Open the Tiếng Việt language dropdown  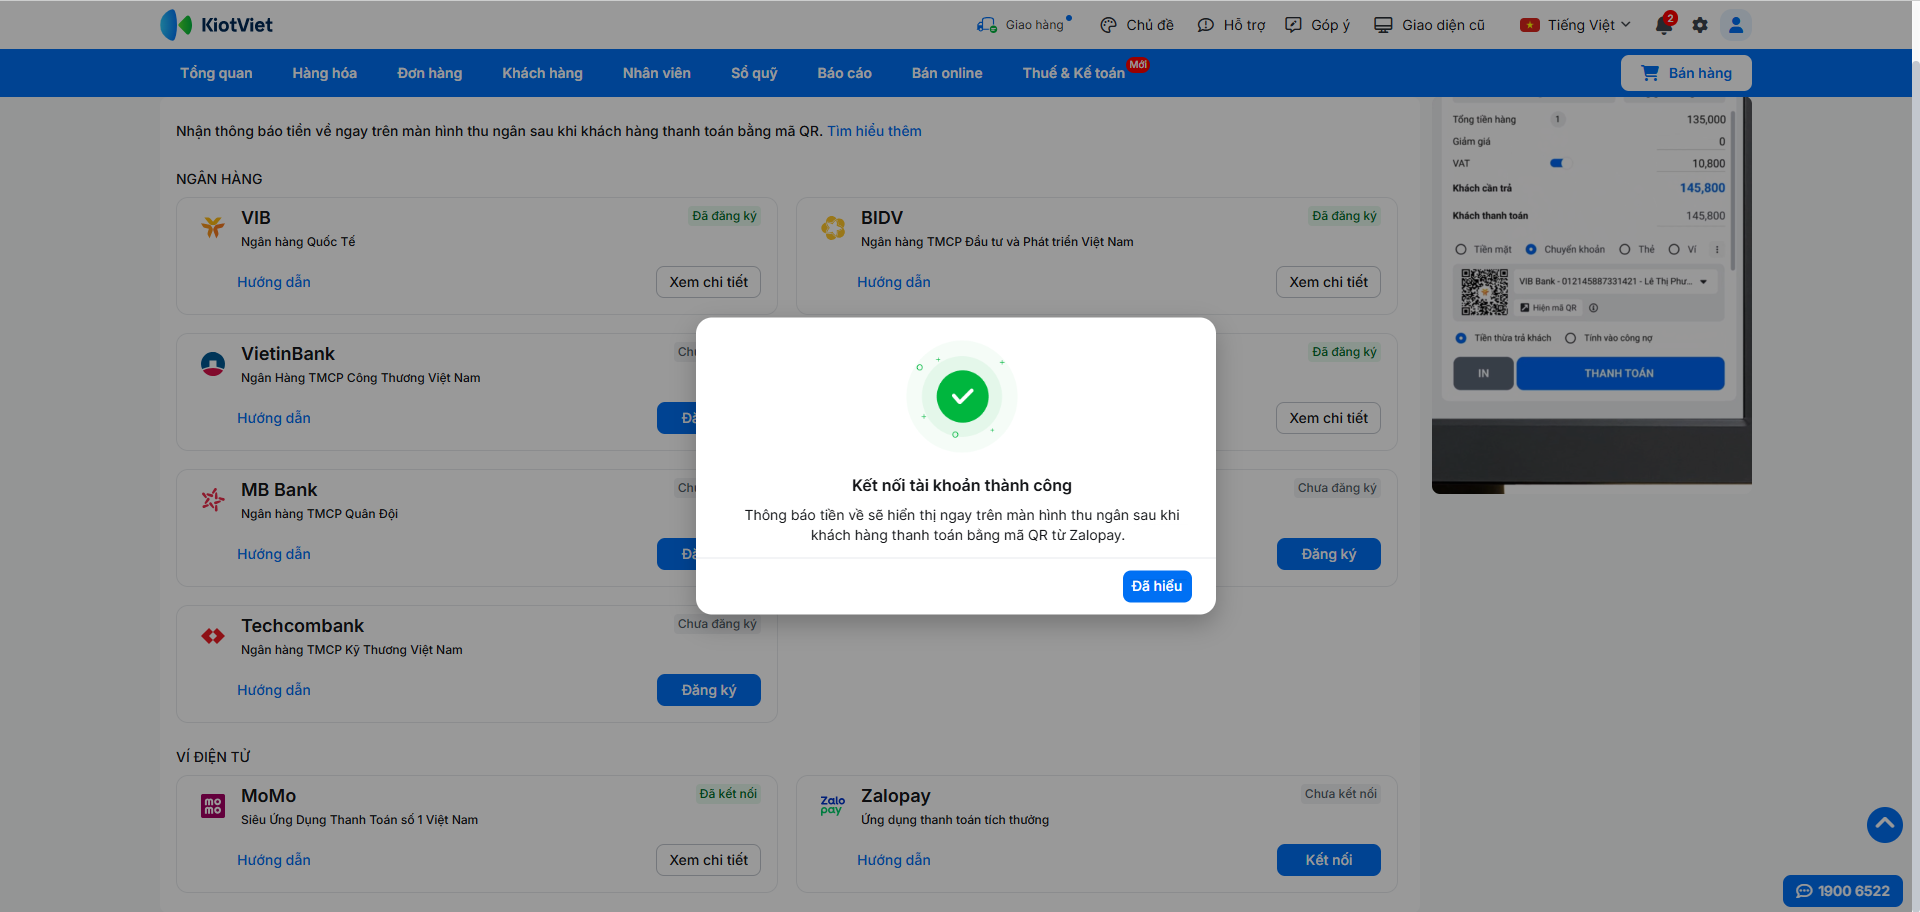click(x=1575, y=25)
